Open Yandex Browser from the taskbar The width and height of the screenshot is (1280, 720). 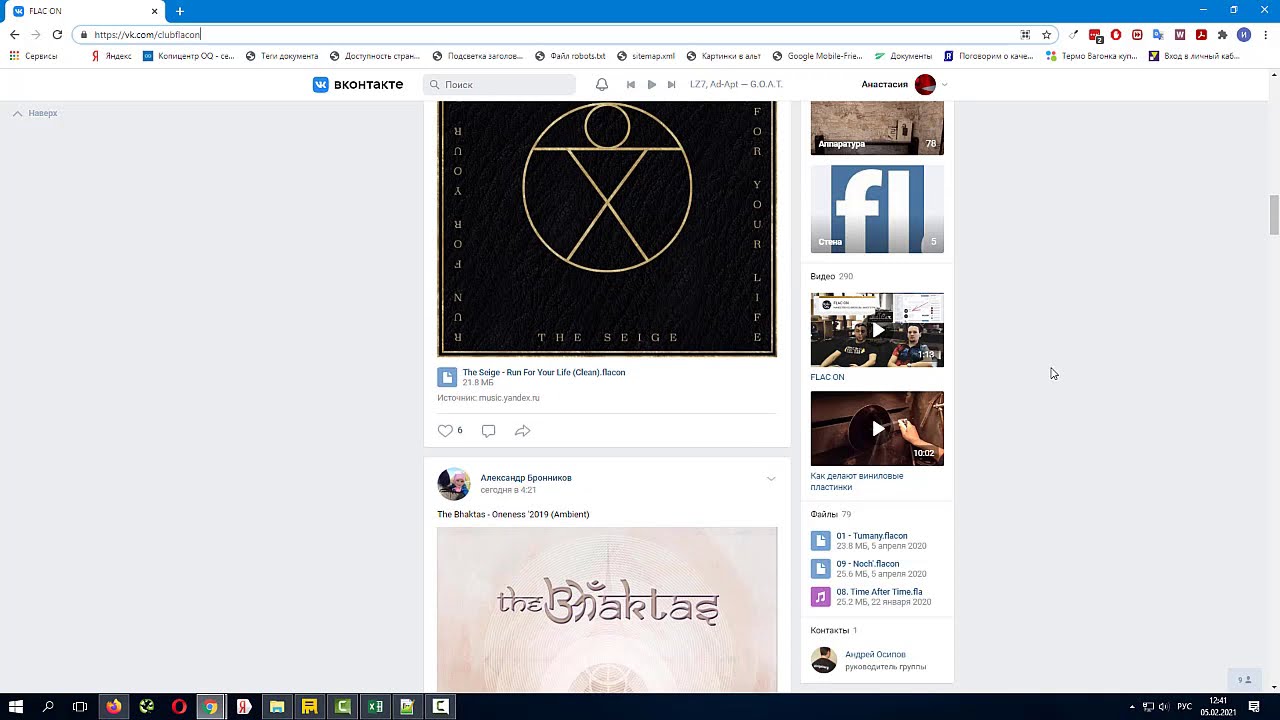click(244, 707)
